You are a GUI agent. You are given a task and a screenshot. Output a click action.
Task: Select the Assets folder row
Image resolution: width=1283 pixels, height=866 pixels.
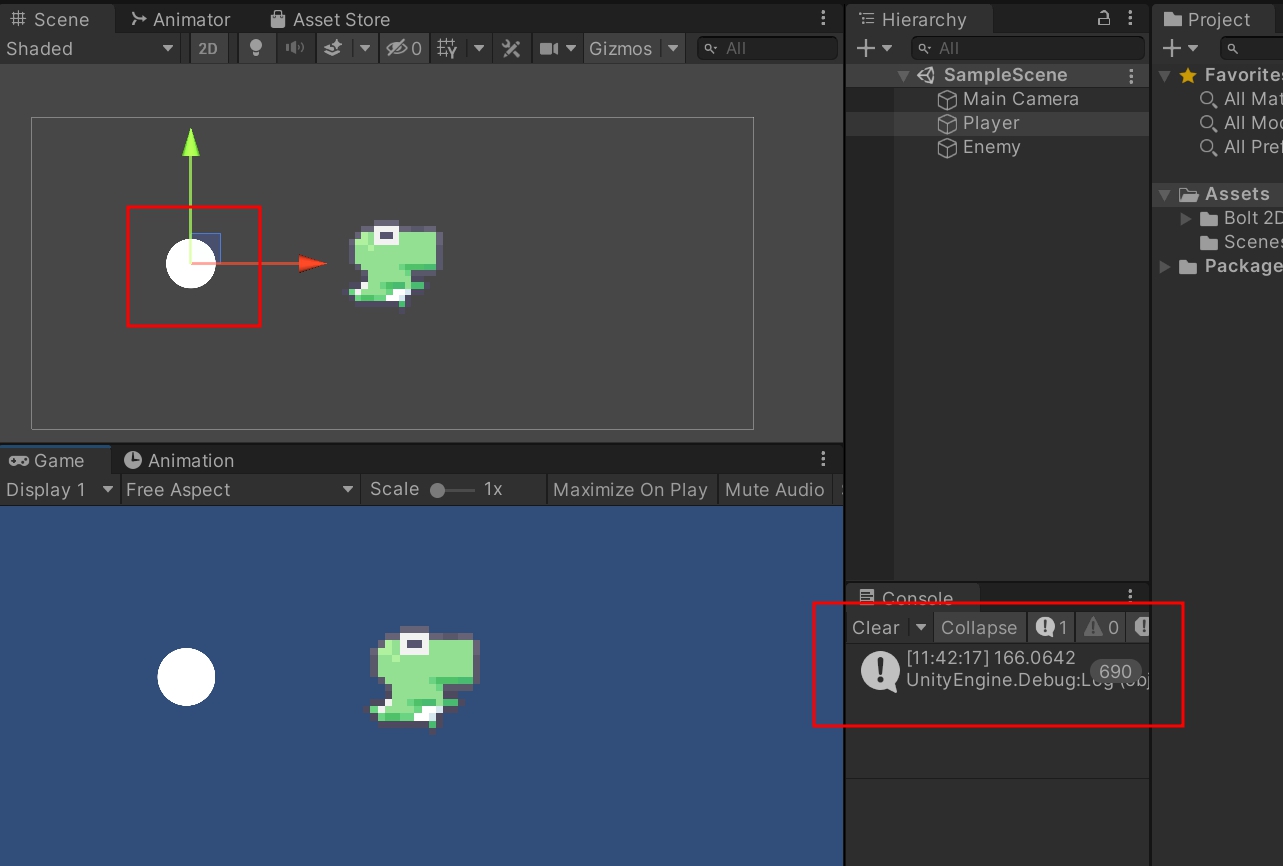pyautogui.click(x=1218, y=194)
